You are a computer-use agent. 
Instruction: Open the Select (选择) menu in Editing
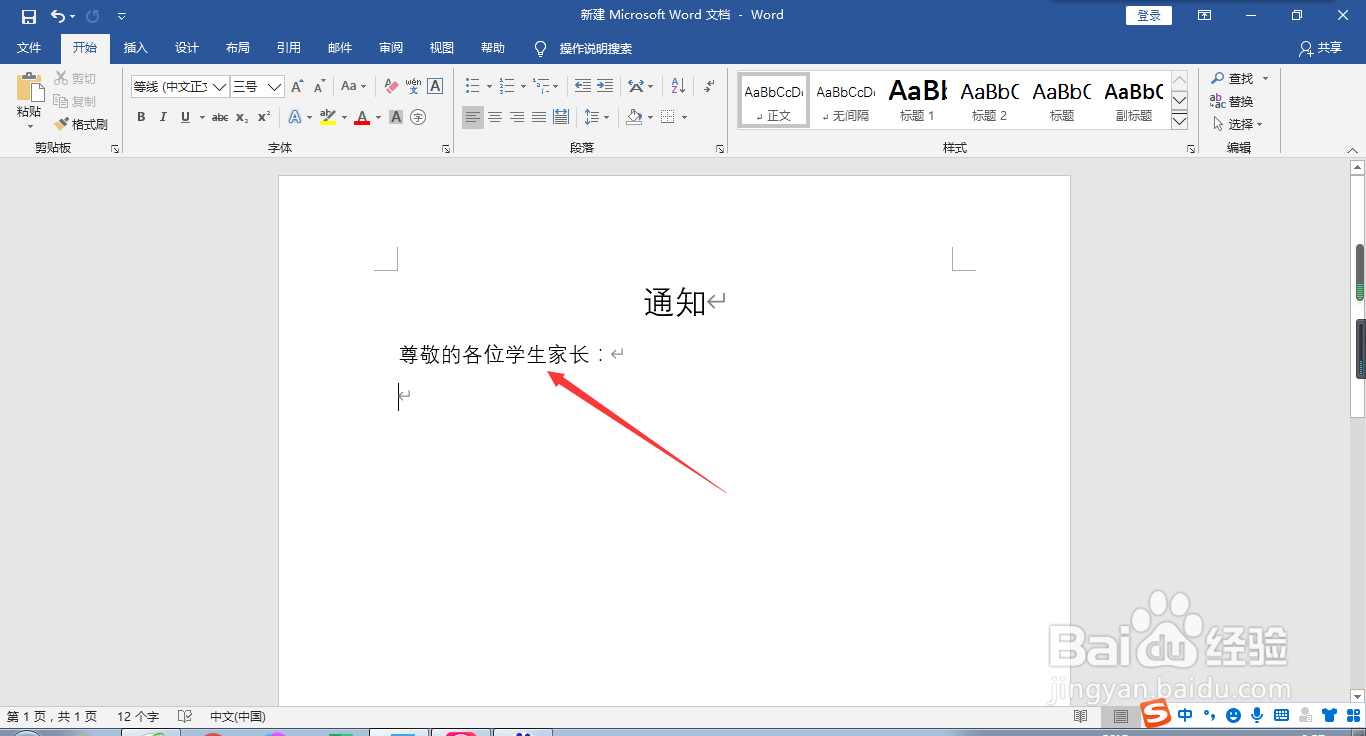point(1238,125)
